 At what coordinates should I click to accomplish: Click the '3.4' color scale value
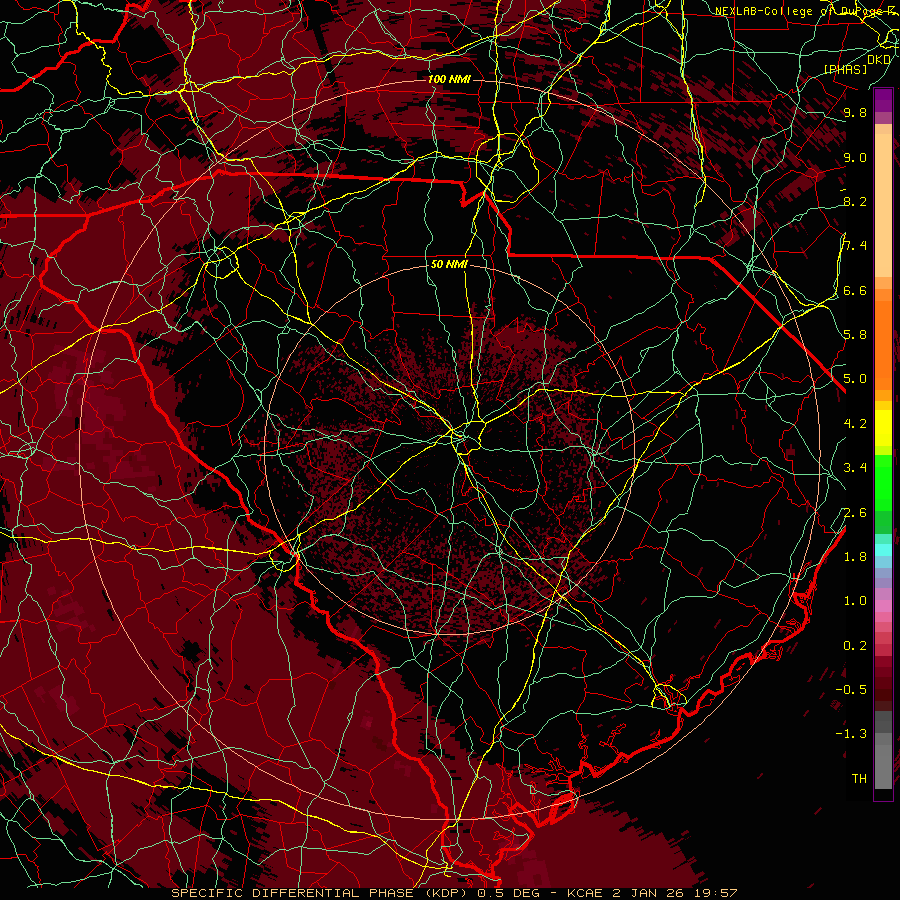[x=855, y=468]
